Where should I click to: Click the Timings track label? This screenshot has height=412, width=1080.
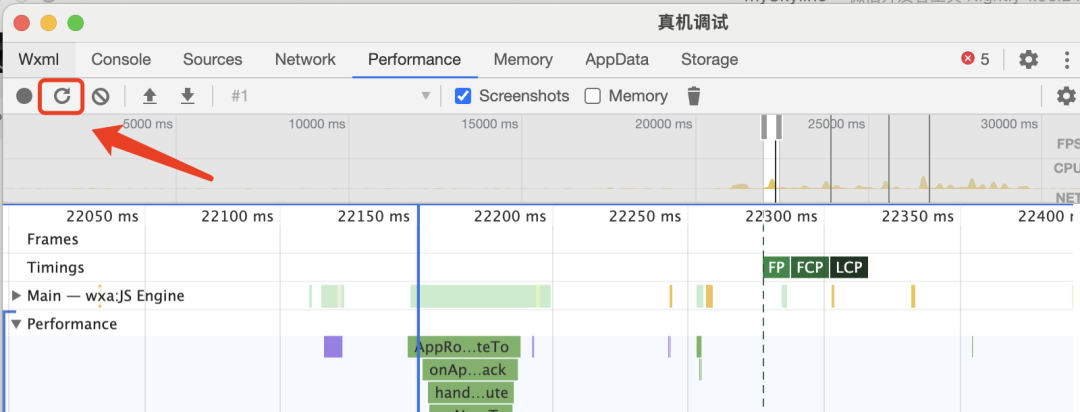coord(56,267)
